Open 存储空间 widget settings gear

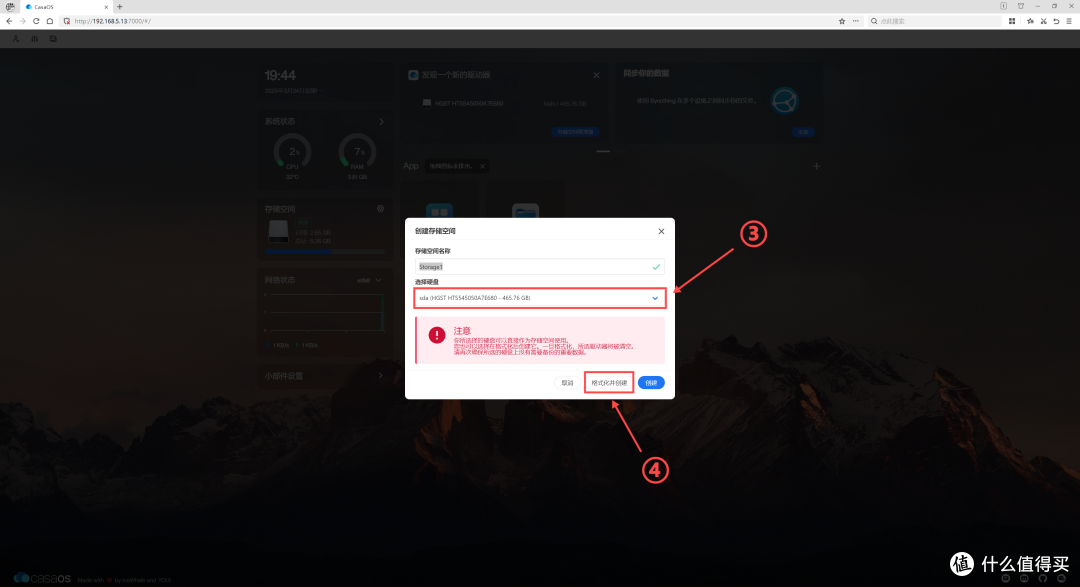tap(380, 209)
